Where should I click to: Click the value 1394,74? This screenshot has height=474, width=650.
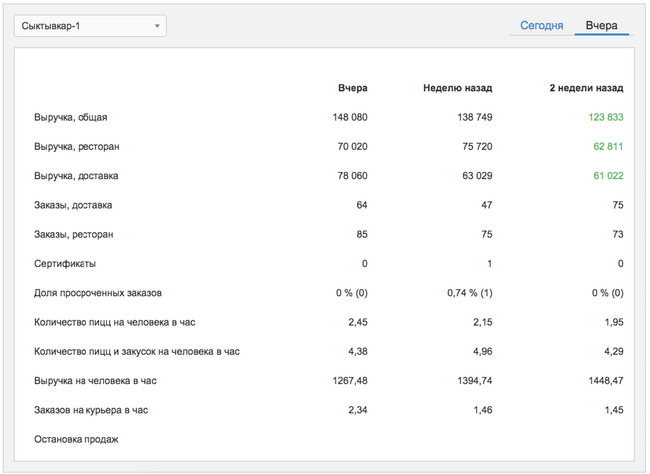(475, 381)
